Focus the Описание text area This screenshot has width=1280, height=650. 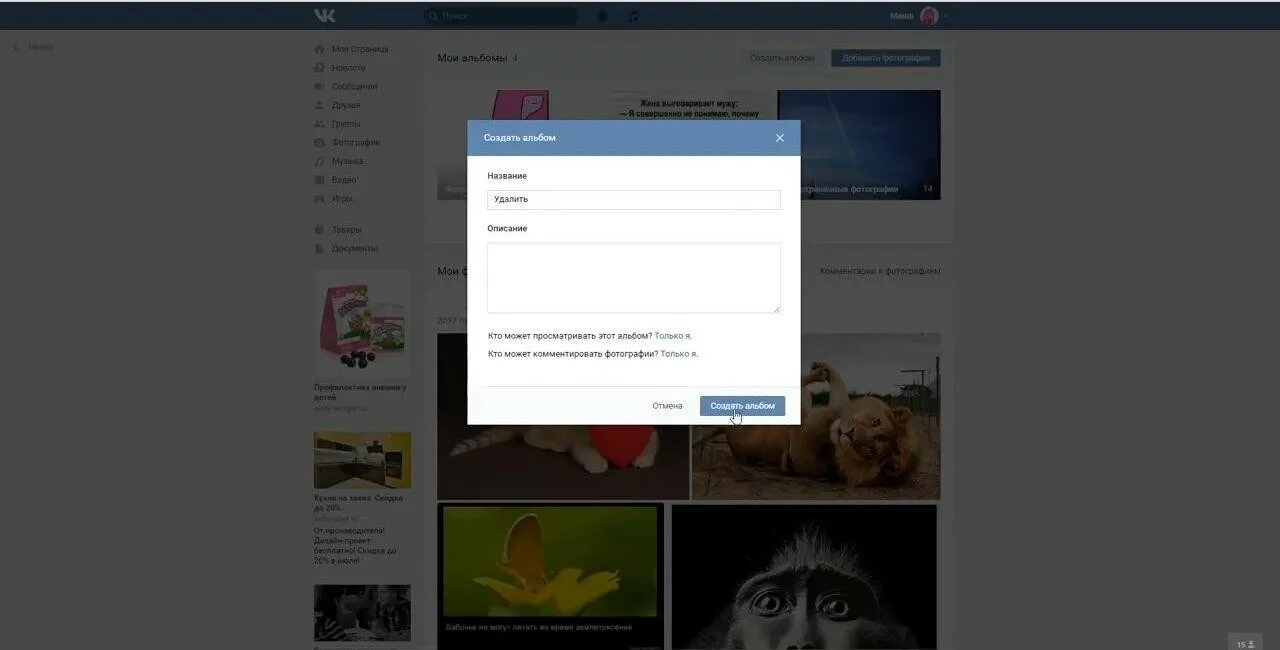click(x=634, y=278)
